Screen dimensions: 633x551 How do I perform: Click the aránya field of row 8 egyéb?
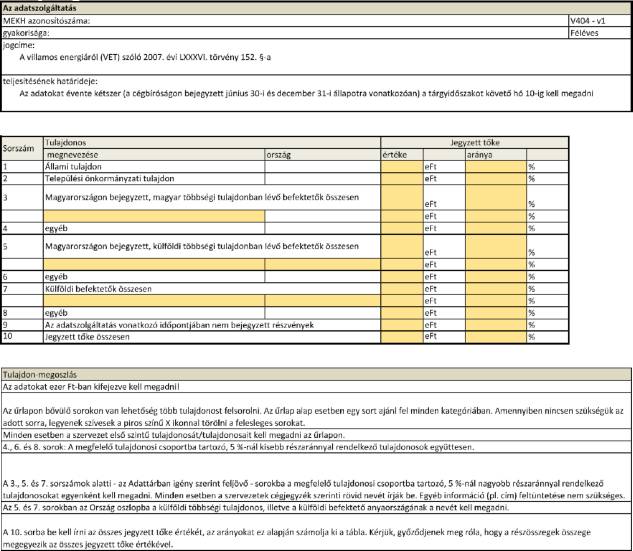pos(496,313)
